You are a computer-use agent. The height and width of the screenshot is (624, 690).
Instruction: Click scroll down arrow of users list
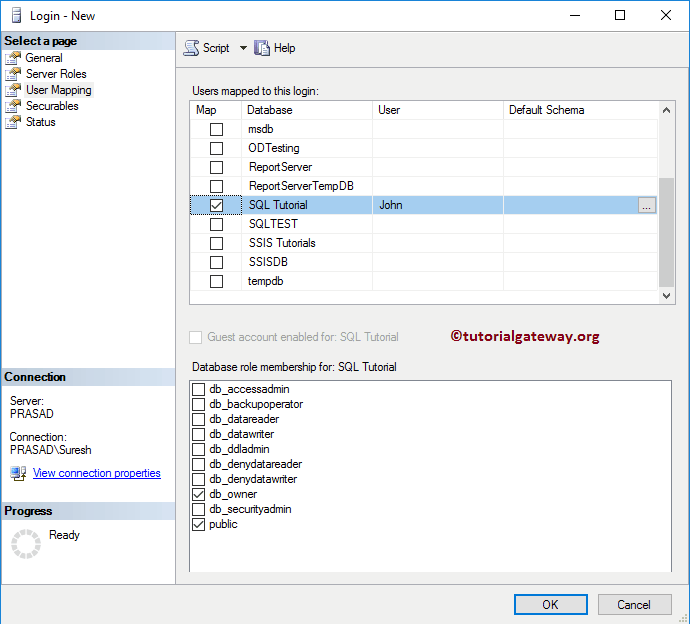point(666,296)
